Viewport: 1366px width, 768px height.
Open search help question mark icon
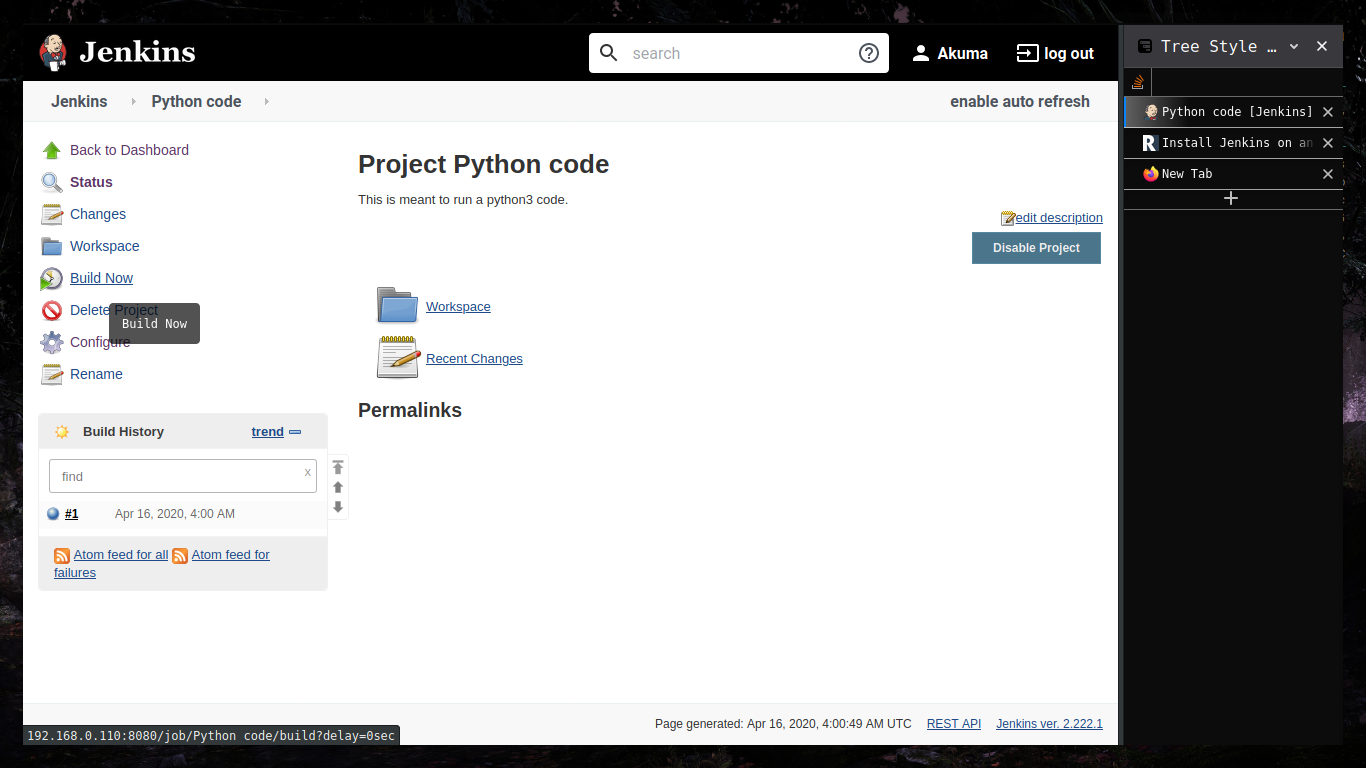[x=869, y=53]
